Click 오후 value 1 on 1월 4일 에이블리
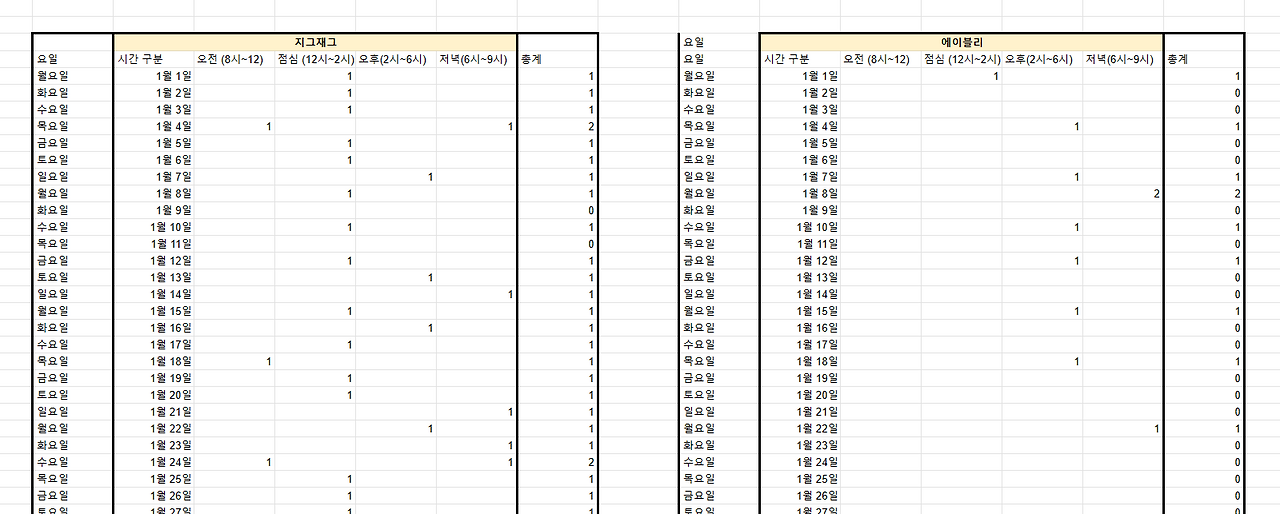The image size is (1280, 514). 1077,126
